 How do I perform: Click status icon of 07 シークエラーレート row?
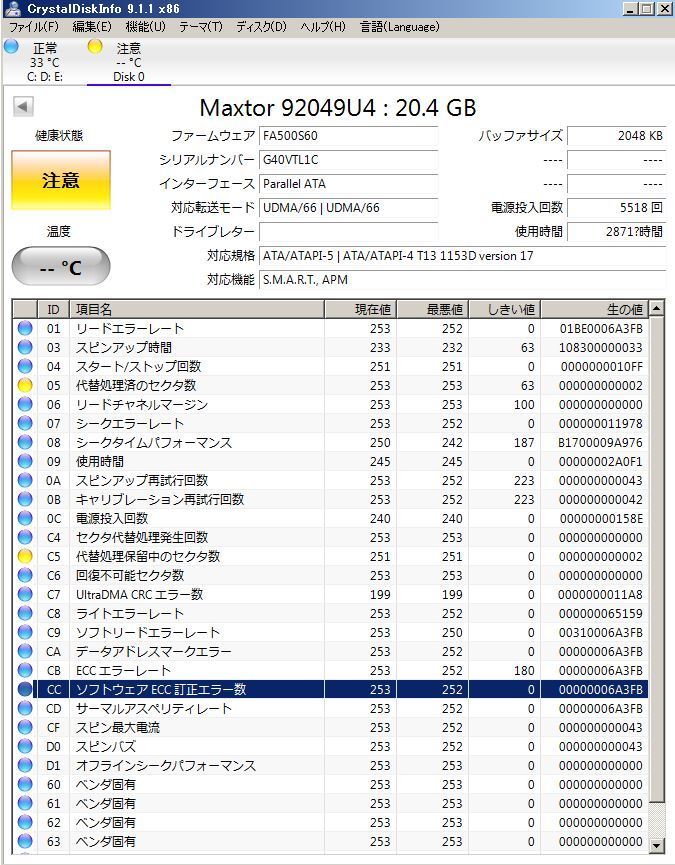point(25,423)
